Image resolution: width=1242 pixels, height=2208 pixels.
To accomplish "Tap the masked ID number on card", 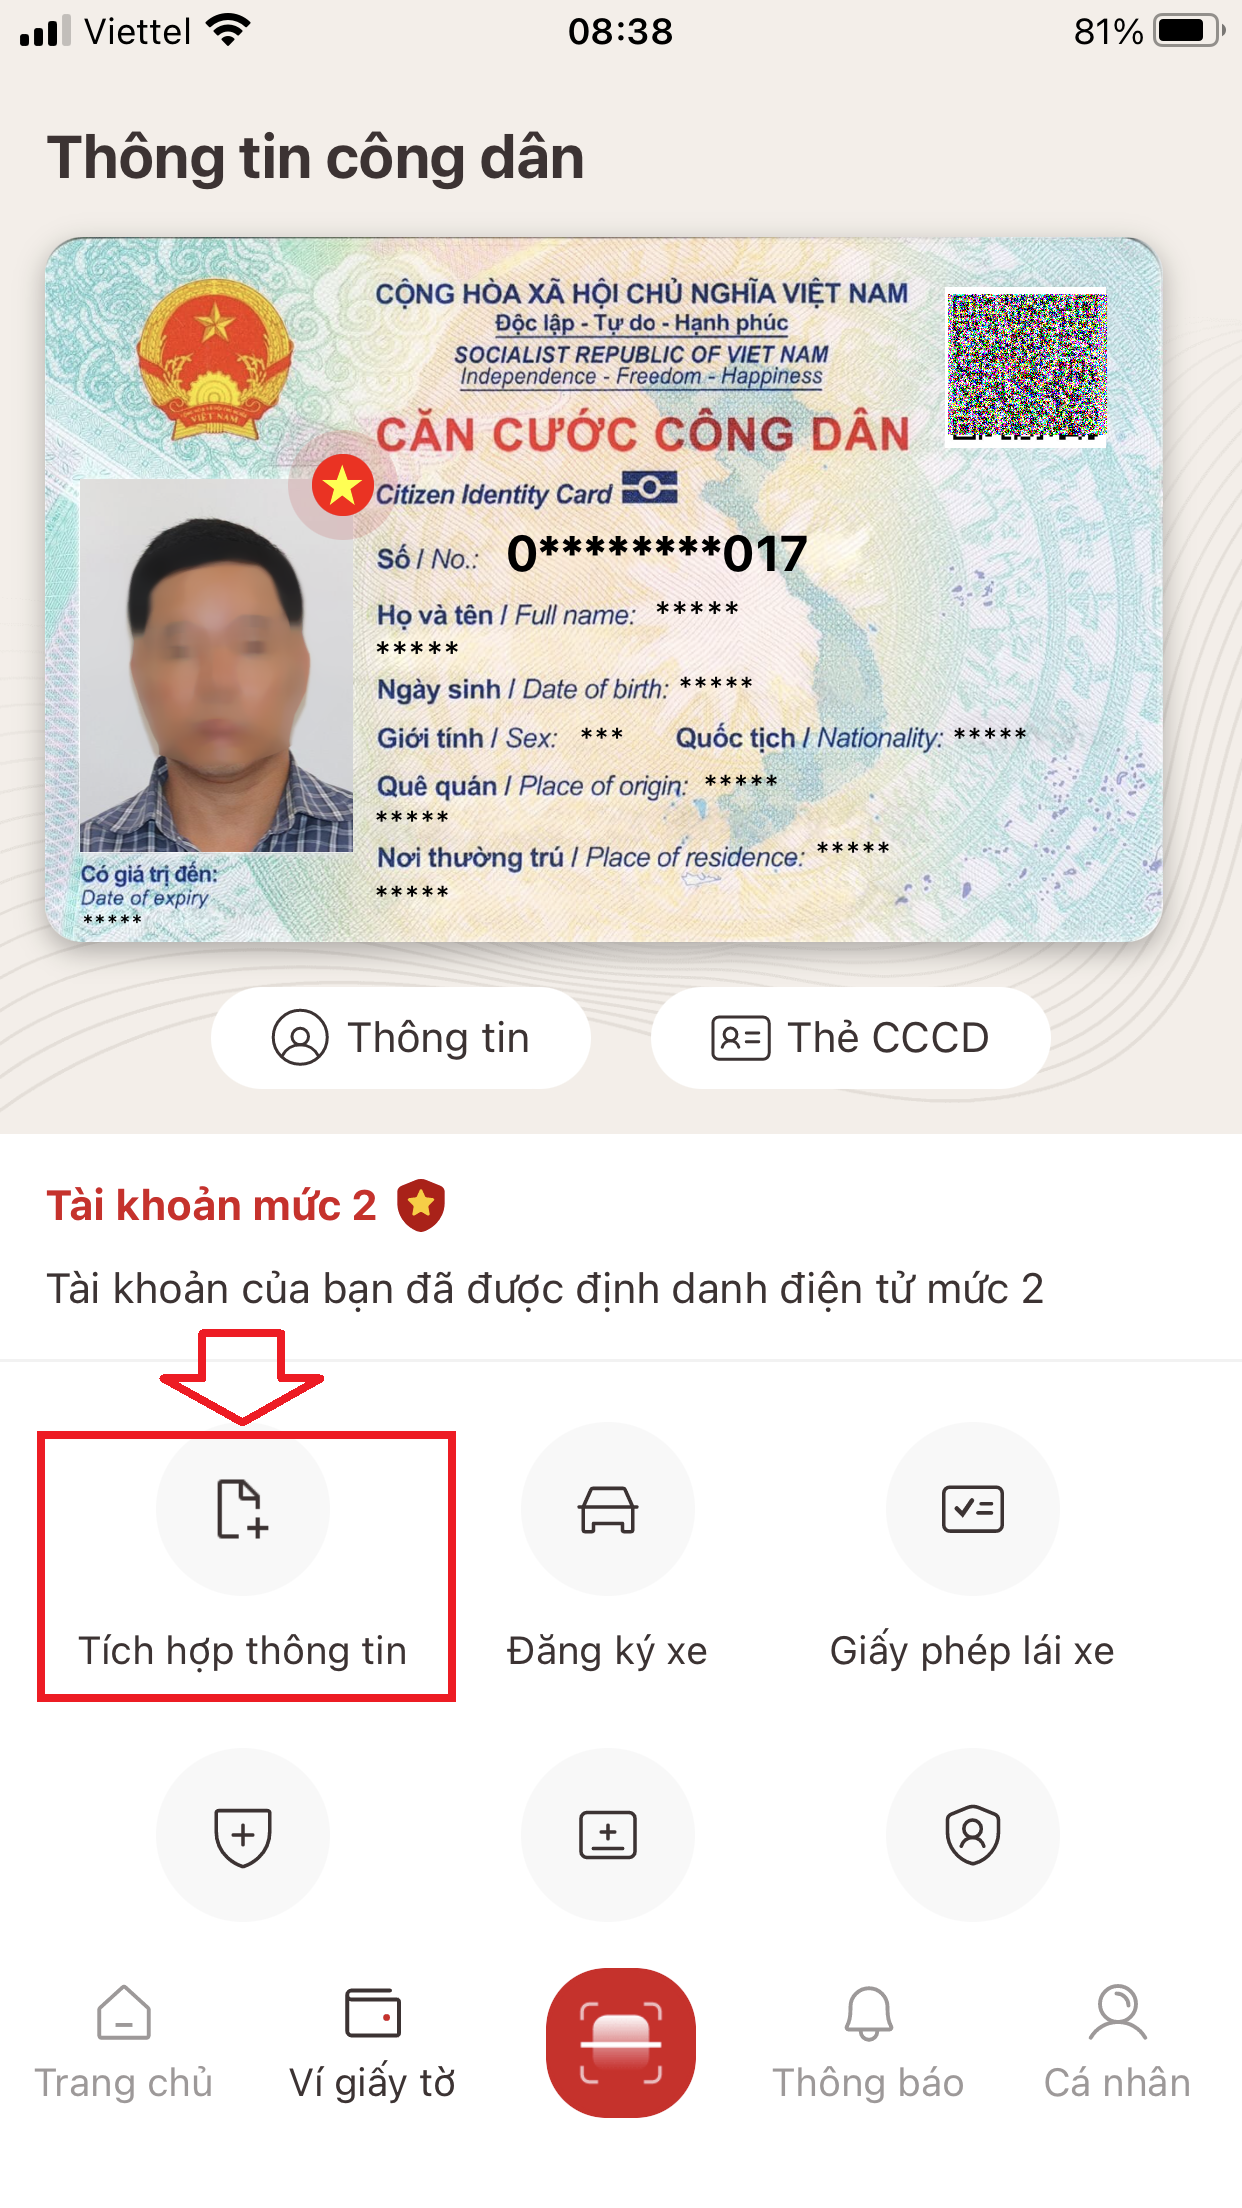I will click(x=657, y=553).
